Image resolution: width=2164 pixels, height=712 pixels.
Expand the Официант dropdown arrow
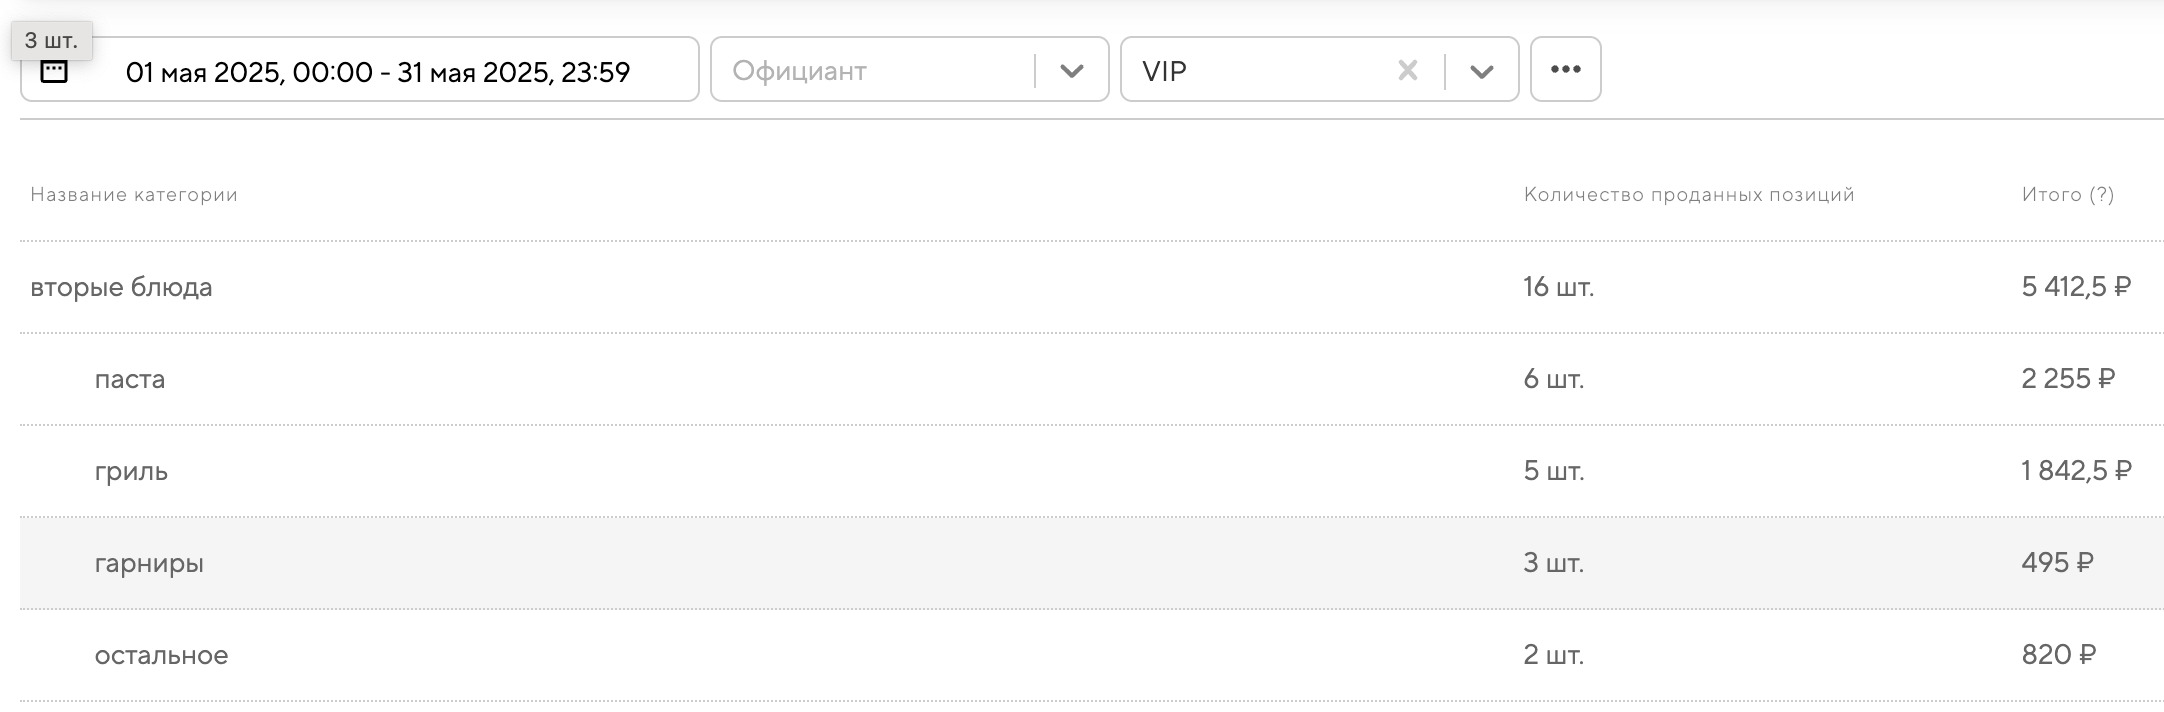[x=1071, y=71]
